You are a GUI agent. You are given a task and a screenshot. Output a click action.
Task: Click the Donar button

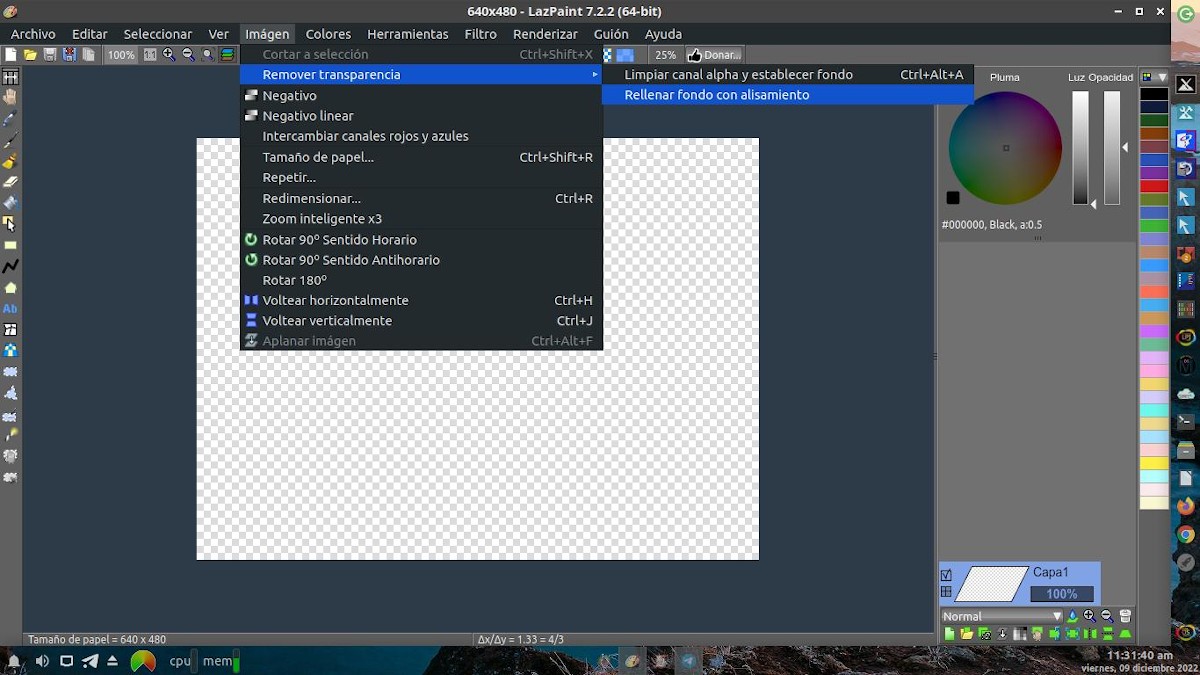[714, 55]
